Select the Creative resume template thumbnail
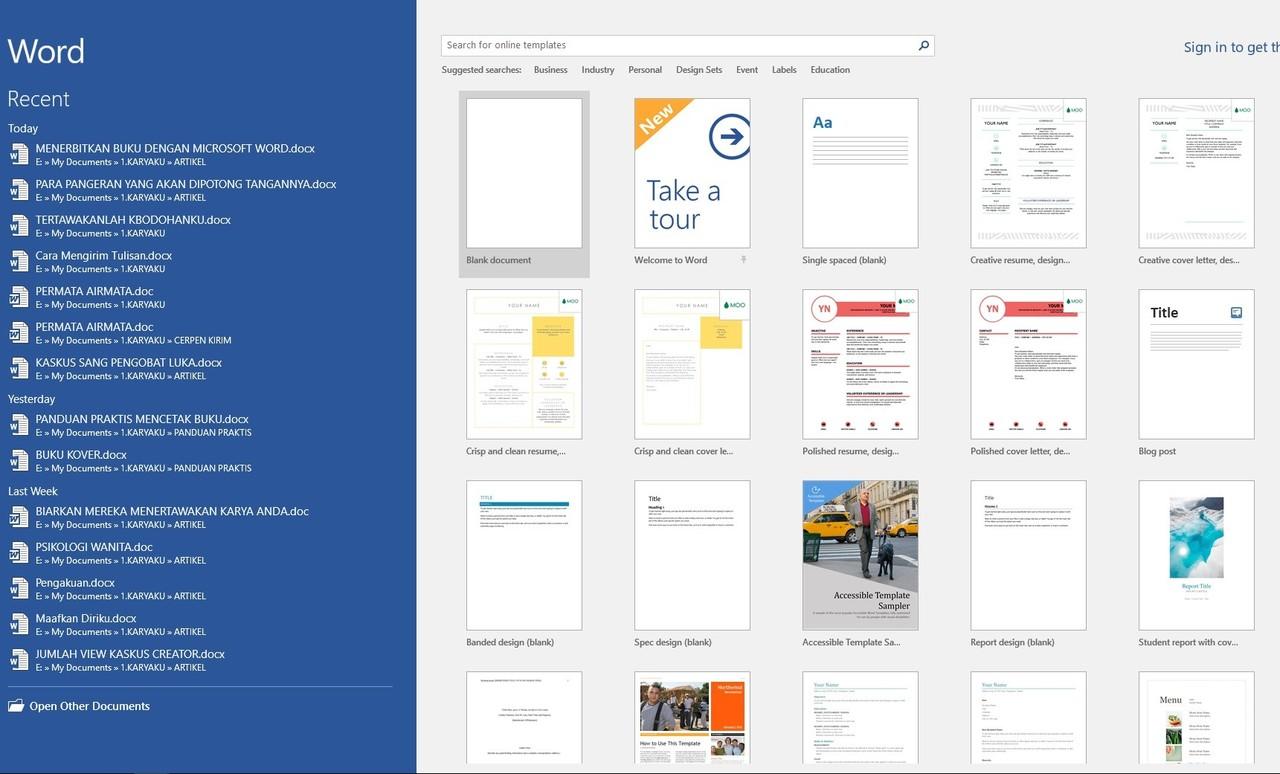This screenshot has width=1280, height=774. click(x=1028, y=173)
